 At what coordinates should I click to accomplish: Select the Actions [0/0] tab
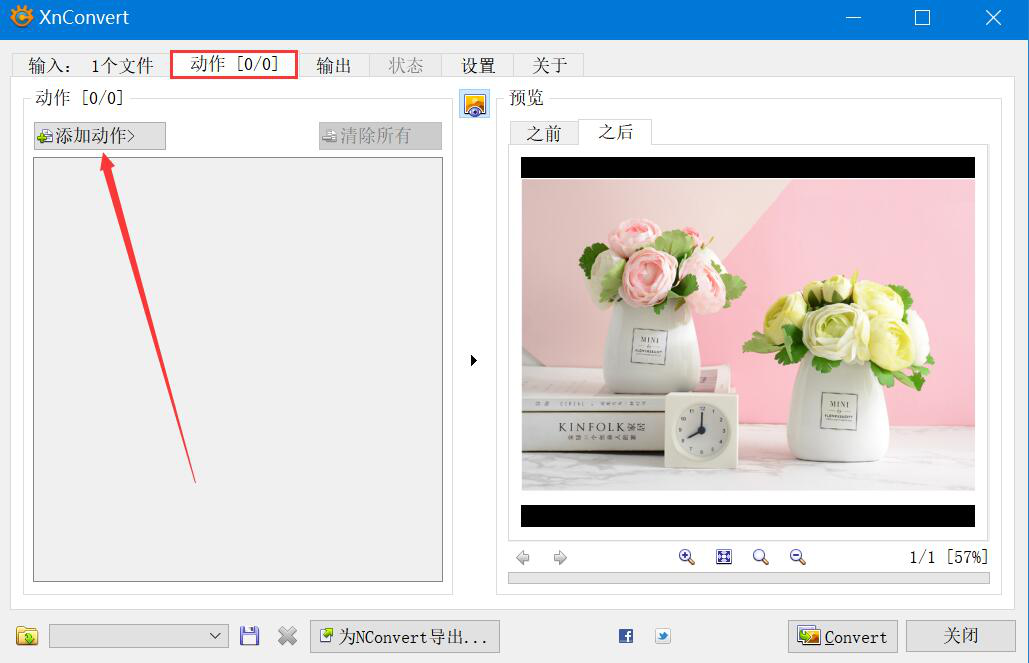coord(234,64)
